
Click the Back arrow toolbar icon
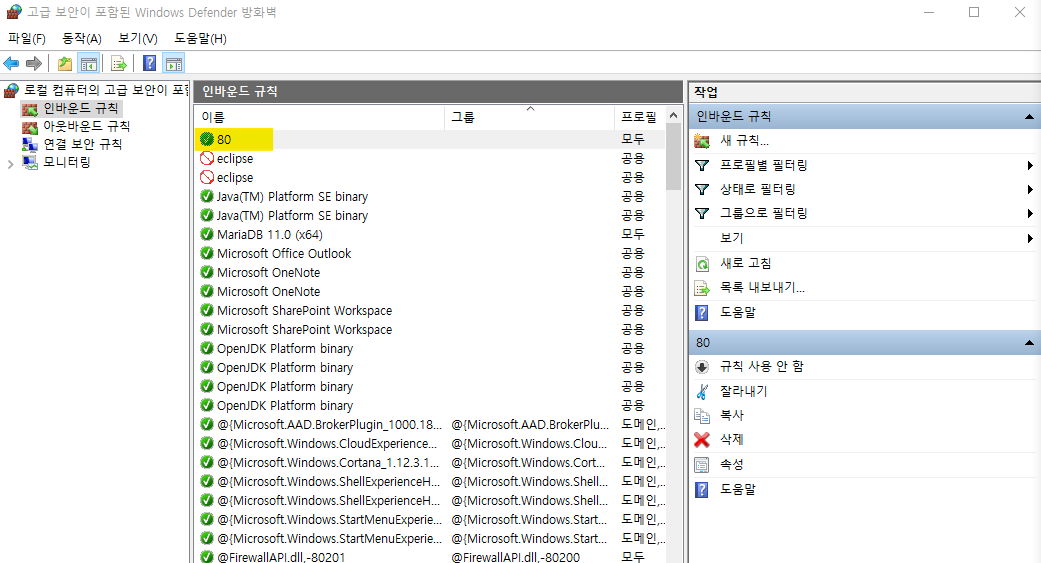(x=11, y=64)
